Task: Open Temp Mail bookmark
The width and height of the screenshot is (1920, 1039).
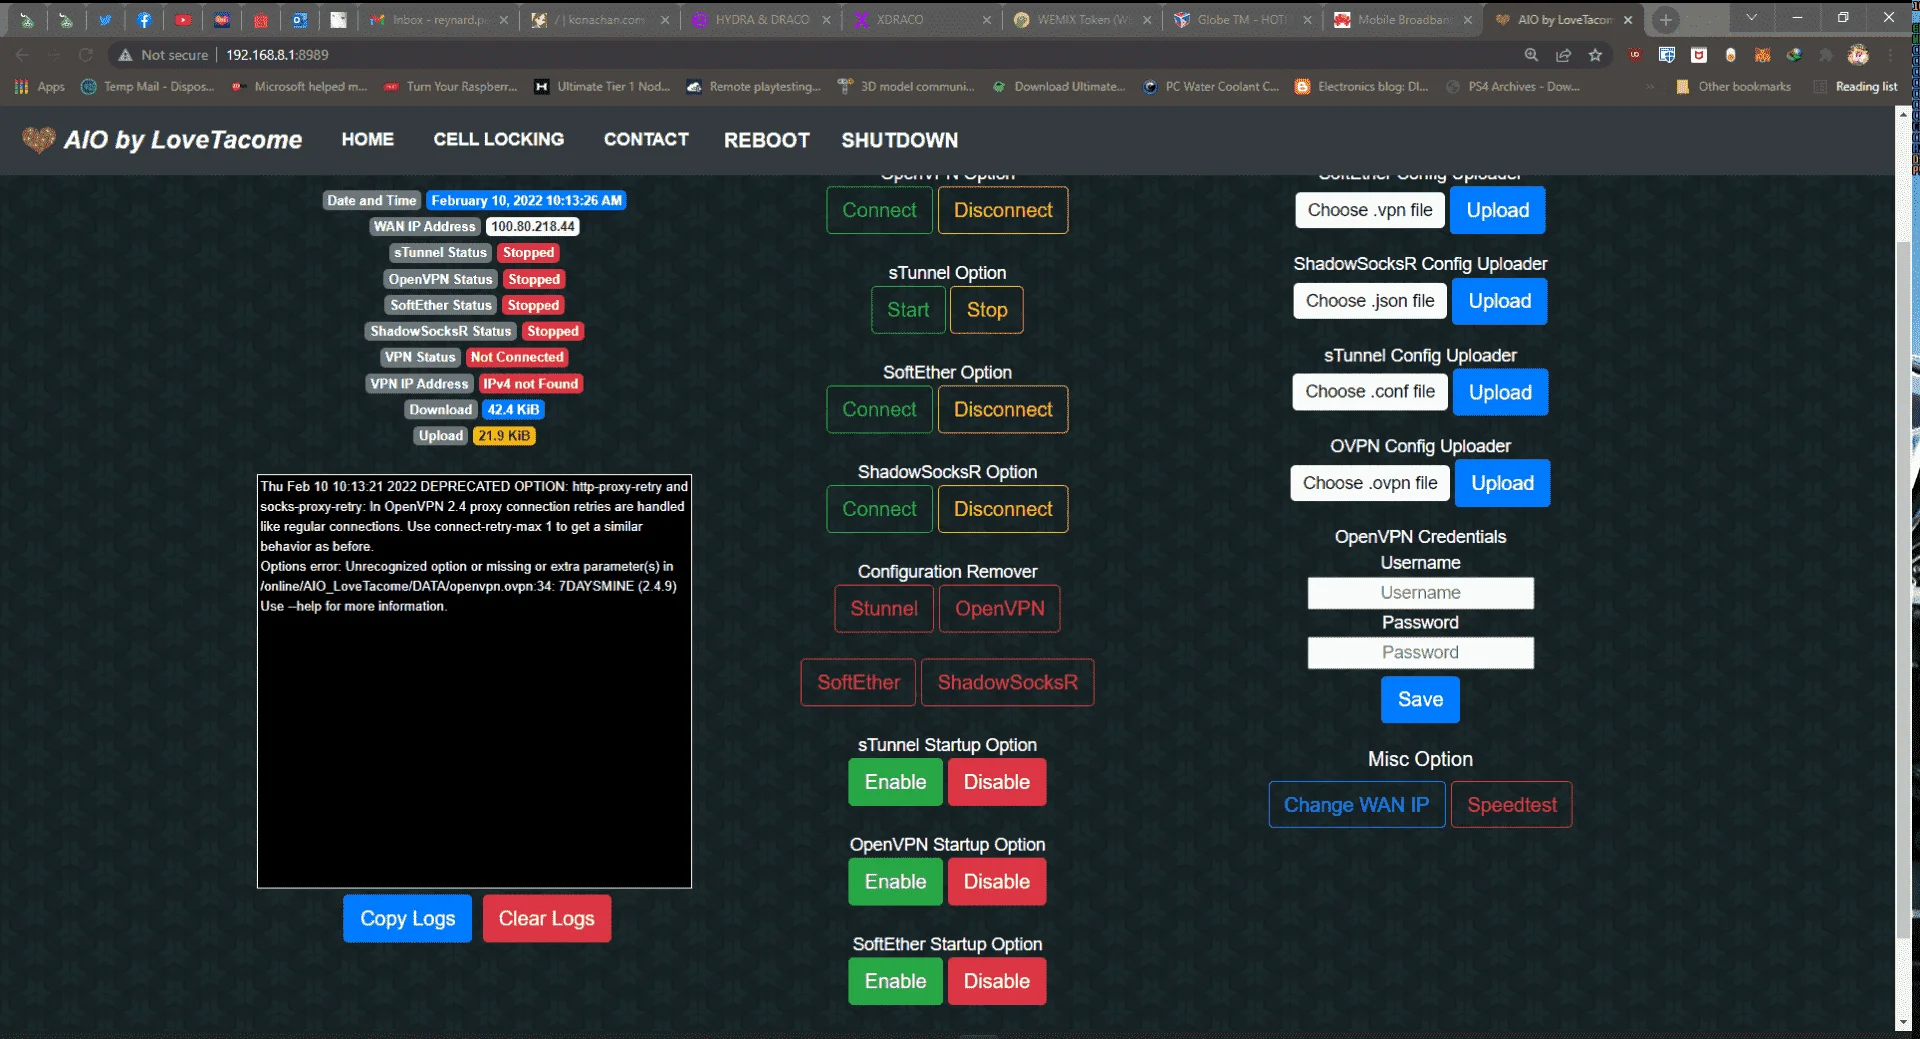Action: click(x=148, y=87)
